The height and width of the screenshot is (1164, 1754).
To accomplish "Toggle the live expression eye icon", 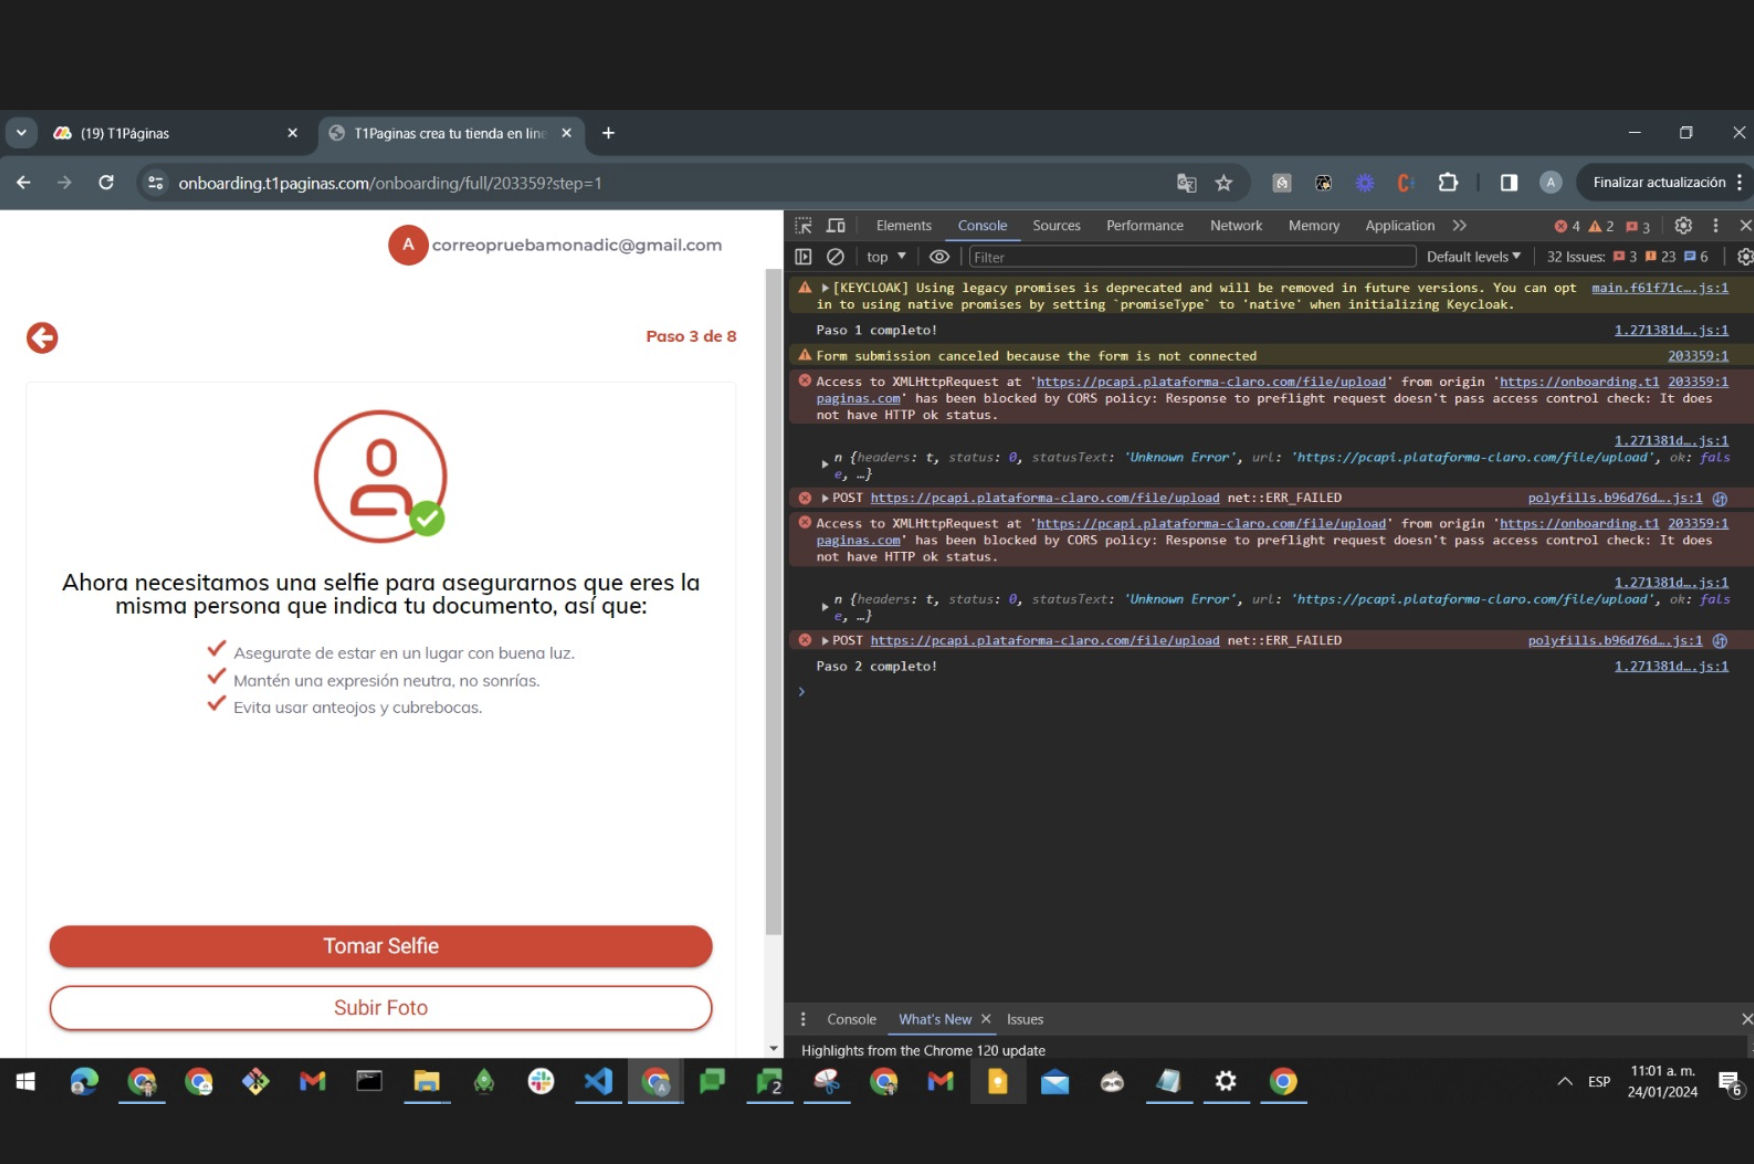I will (938, 257).
